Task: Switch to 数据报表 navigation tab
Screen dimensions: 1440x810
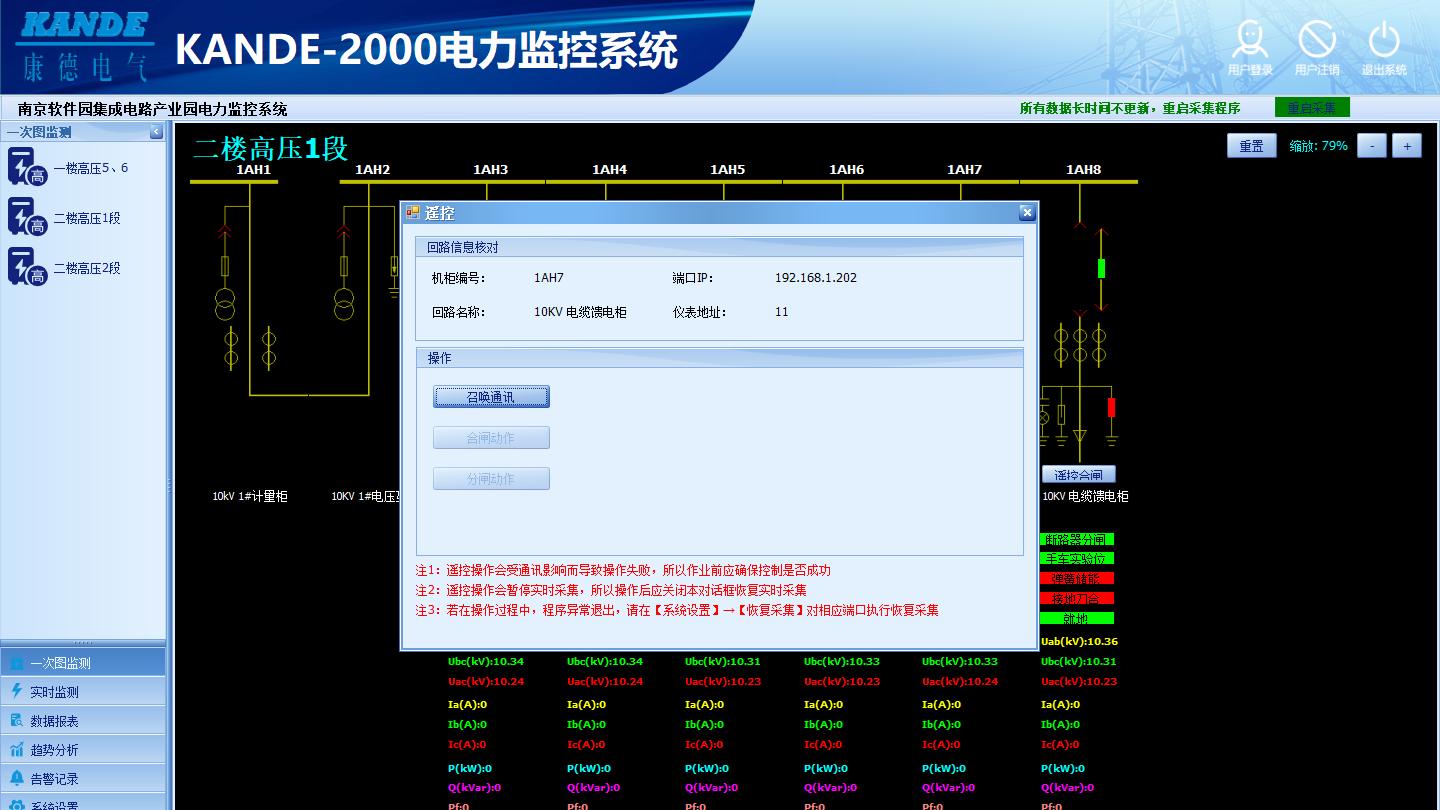Action: point(83,720)
